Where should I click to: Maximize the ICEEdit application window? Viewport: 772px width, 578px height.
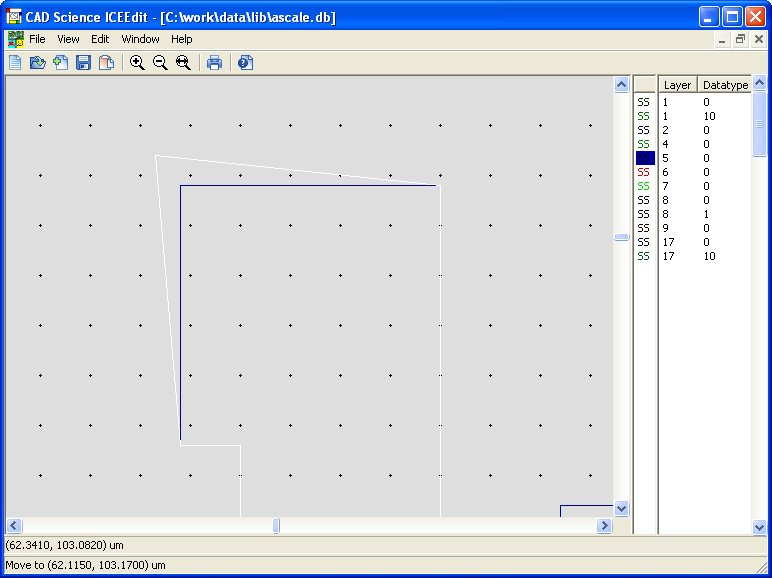pyautogui.click(x=732, y=17)
